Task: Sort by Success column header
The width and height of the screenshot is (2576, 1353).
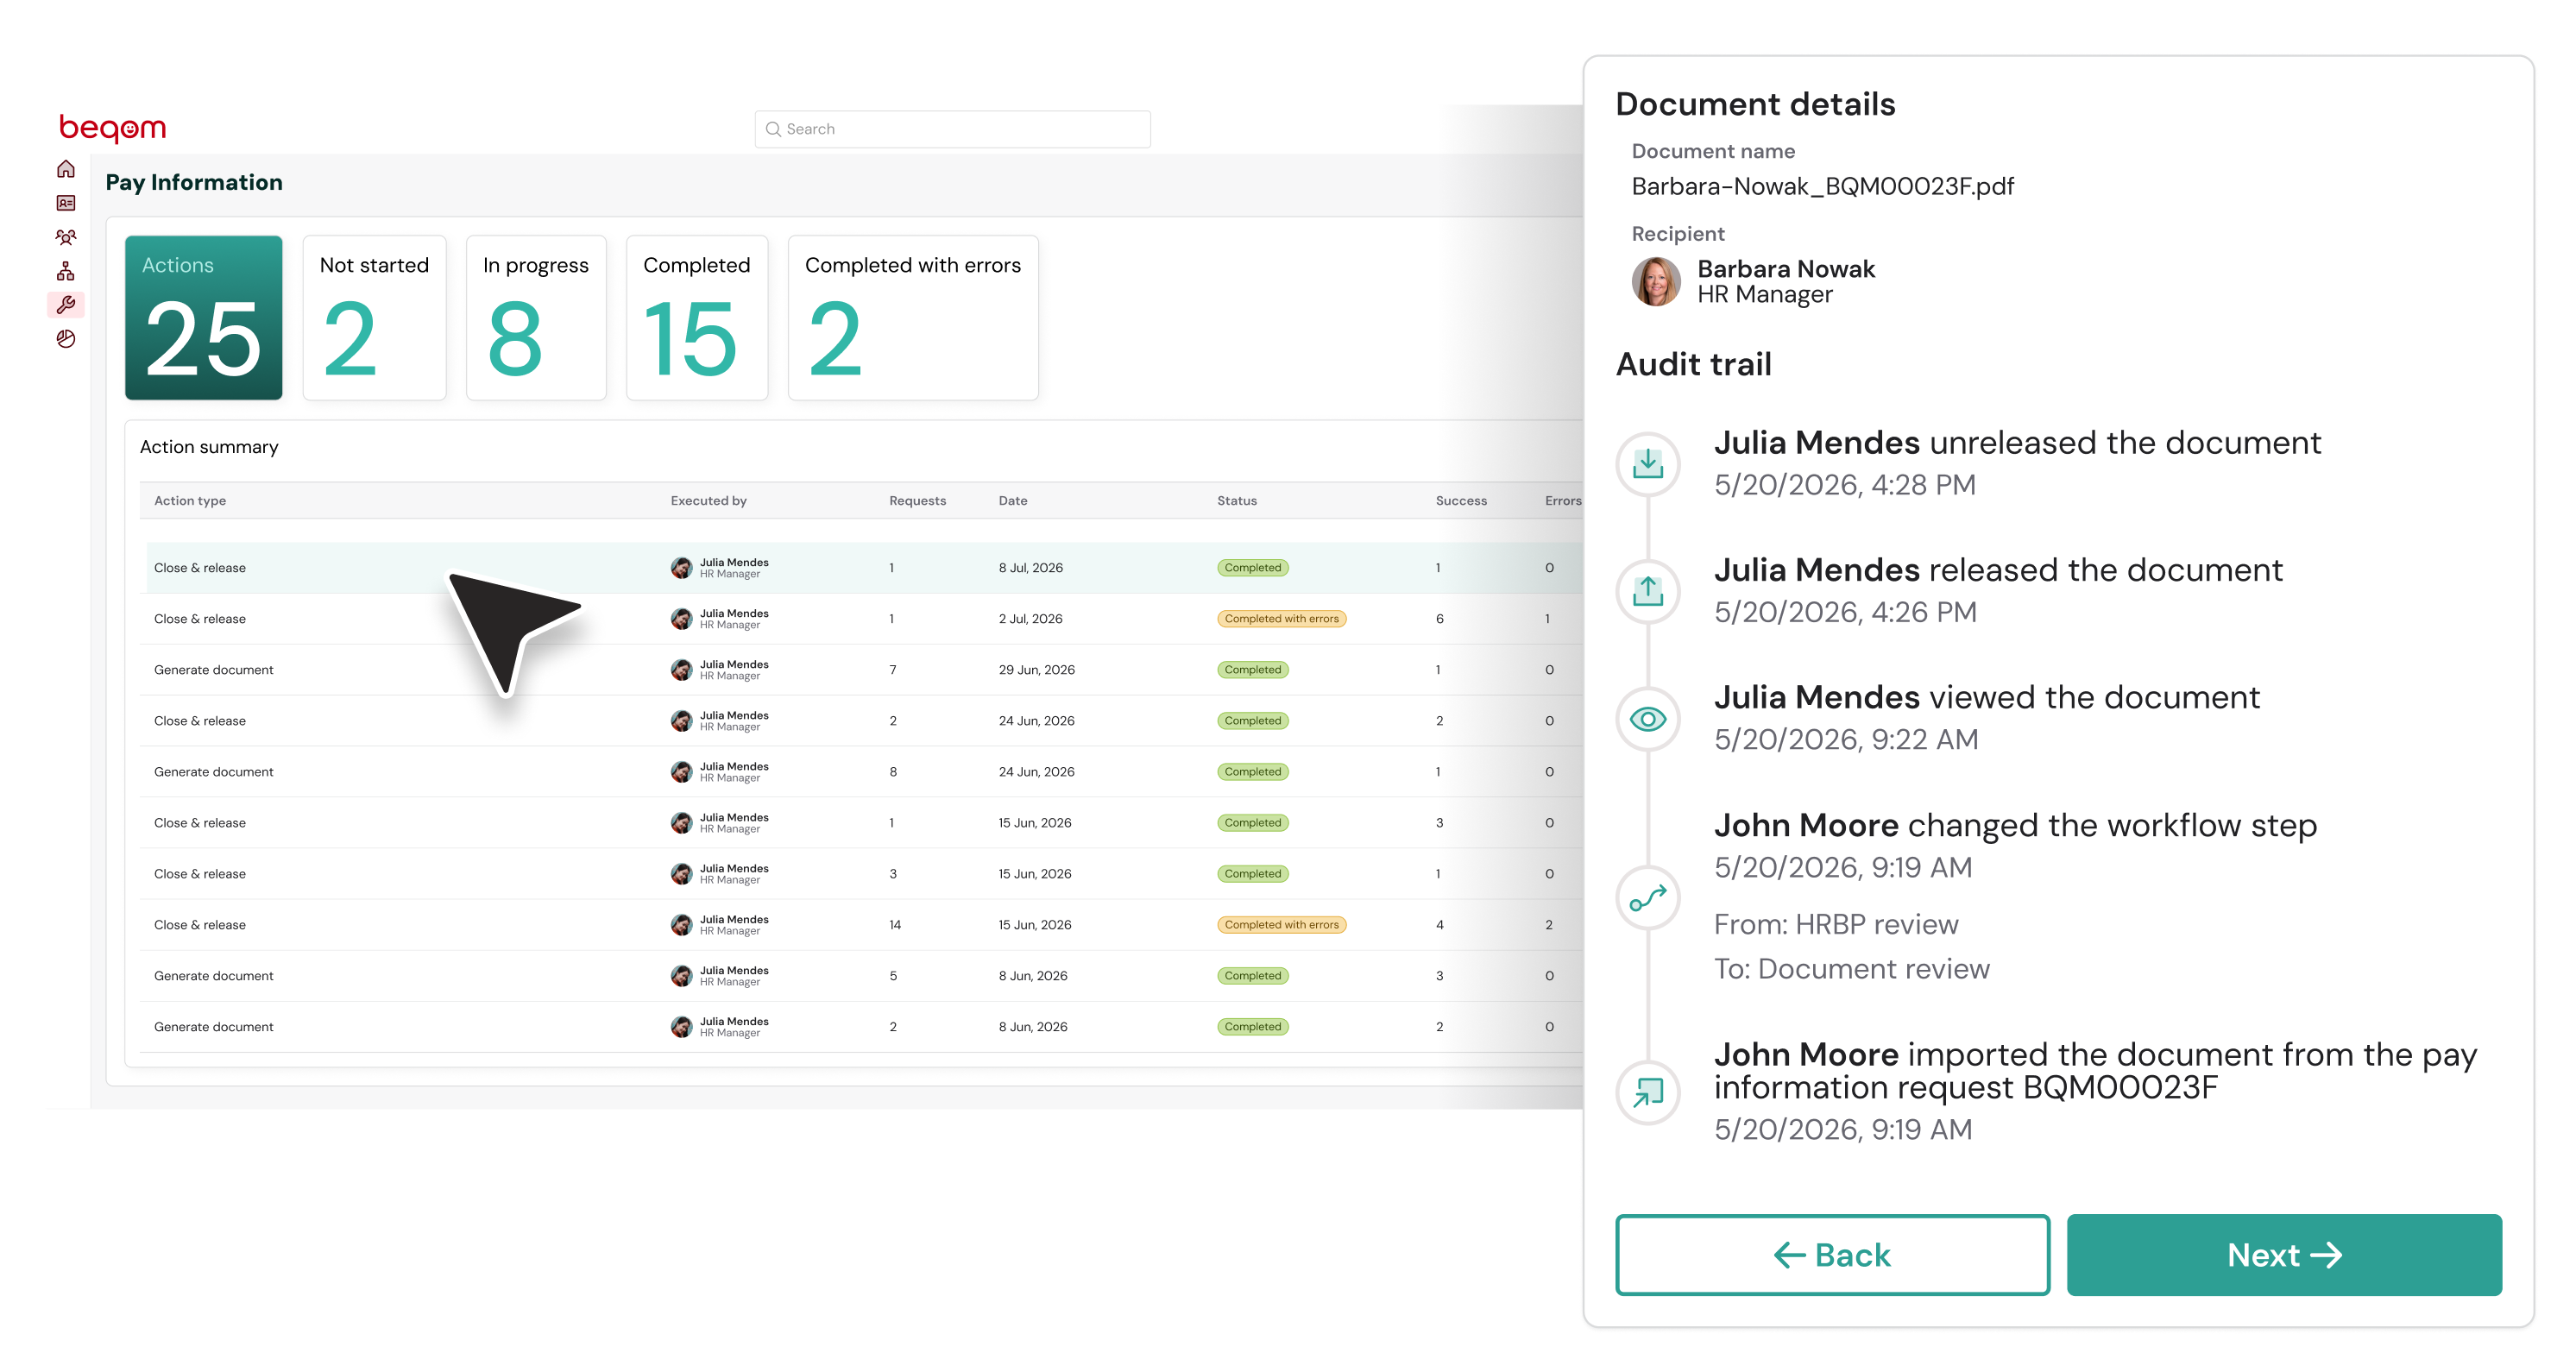Action: tap(1461, 501)
